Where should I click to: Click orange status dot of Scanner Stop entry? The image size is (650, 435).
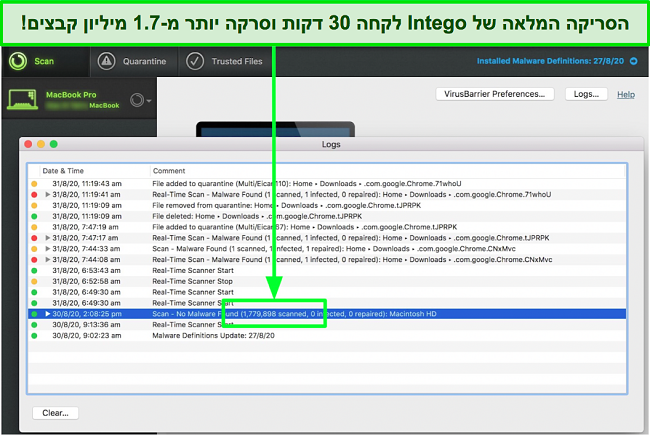click(x=34, y=281)
